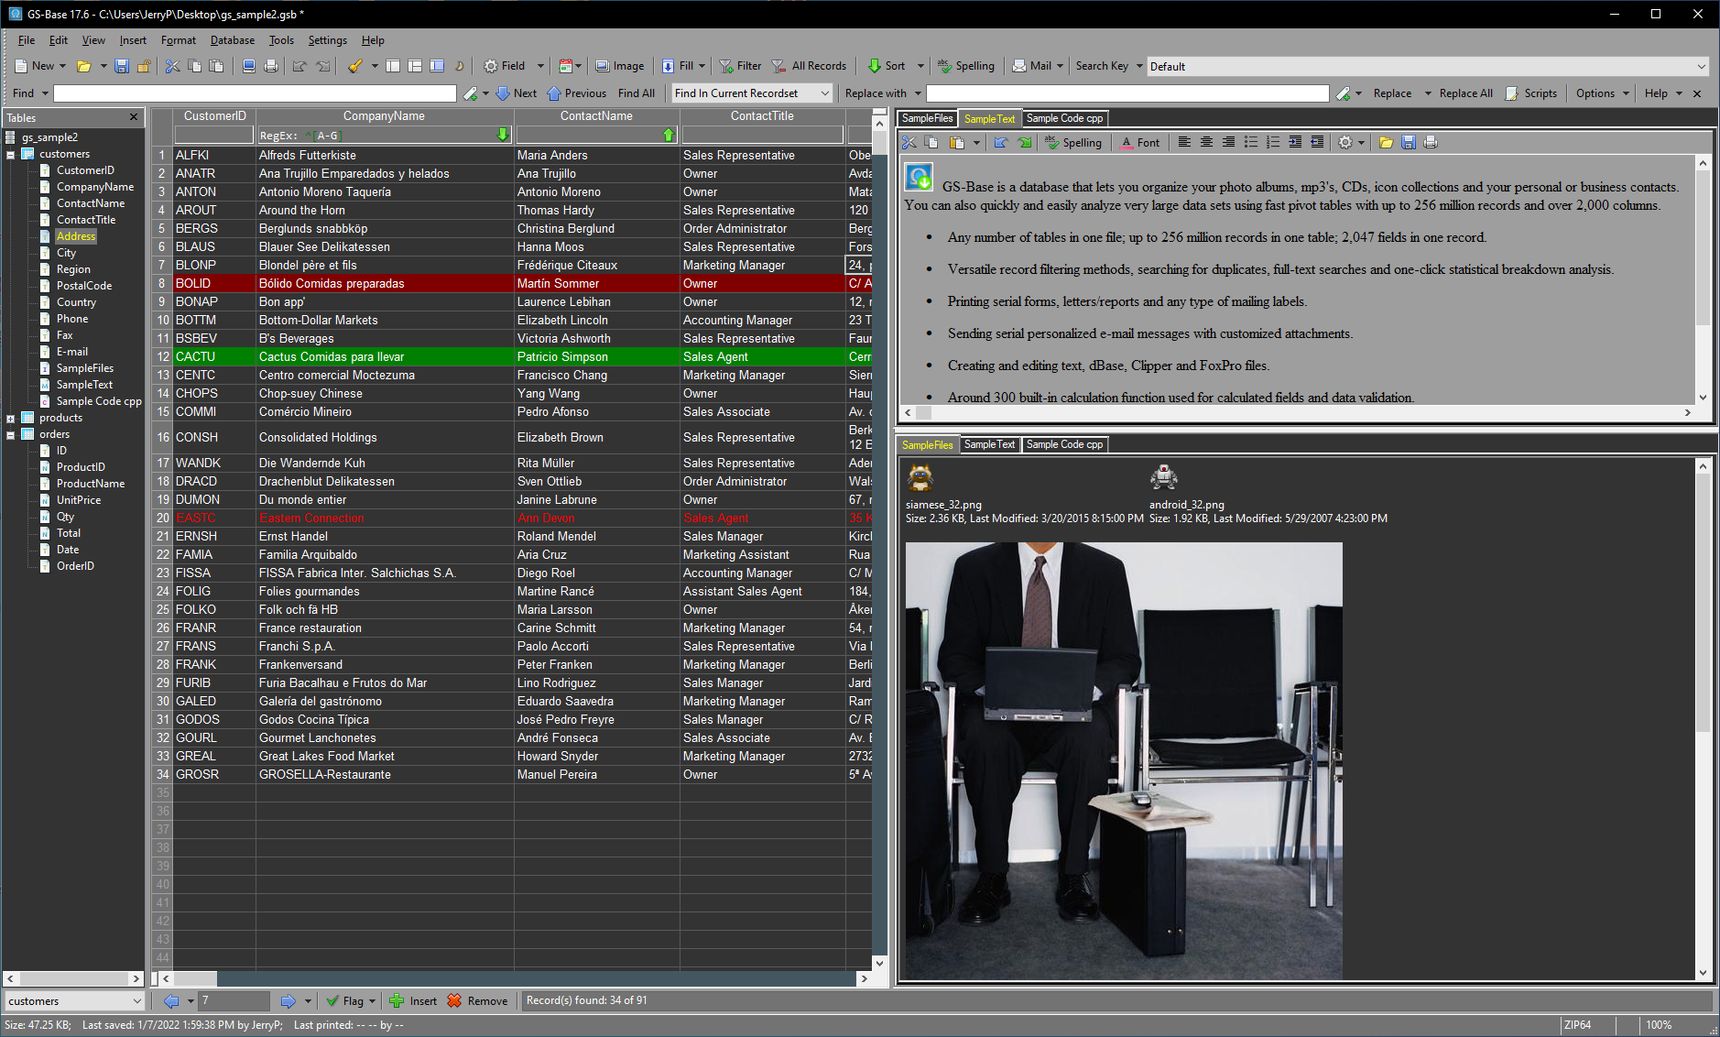Click the Font button in text pane toolbar
The width and height of the screenshot is (1720, 1037).
[1140, 143]
